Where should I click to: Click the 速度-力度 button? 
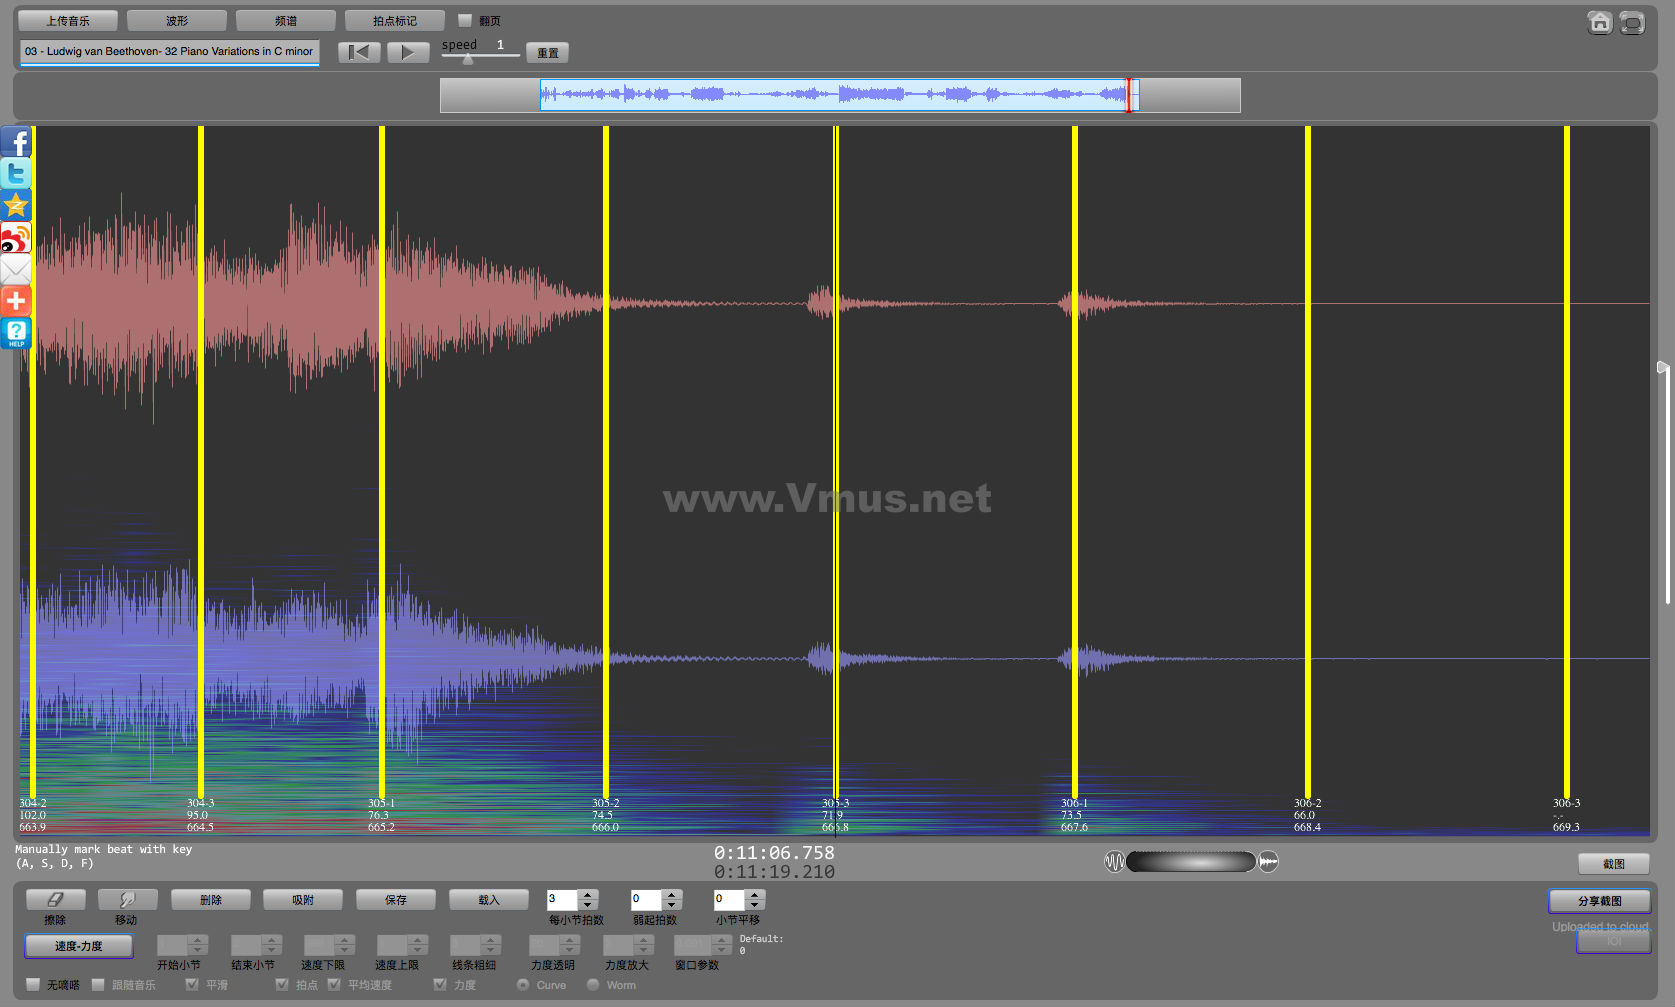(x=78, y=945)
